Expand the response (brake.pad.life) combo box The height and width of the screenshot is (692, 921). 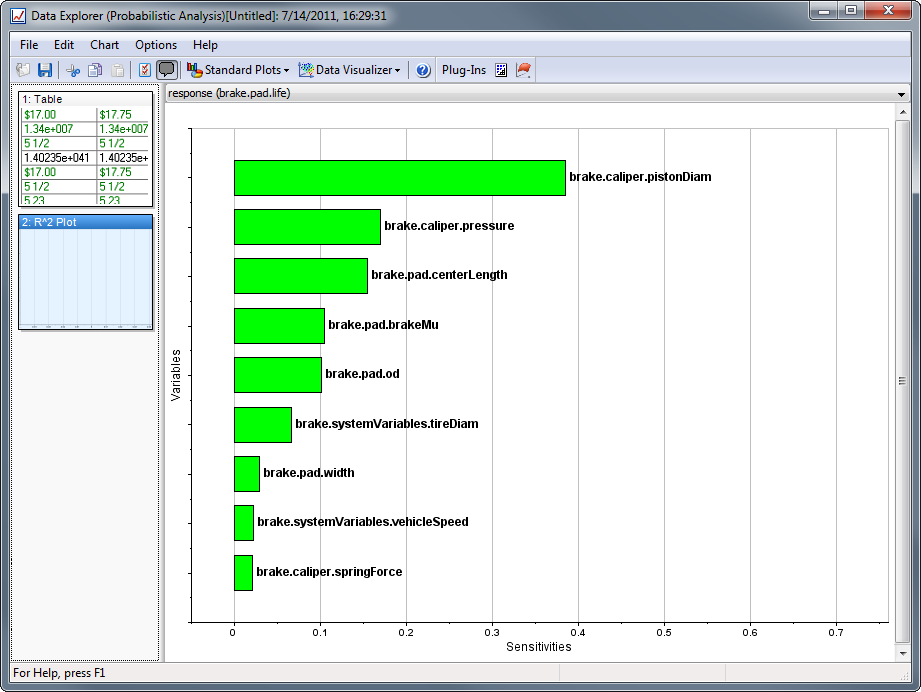click(902, 93)
